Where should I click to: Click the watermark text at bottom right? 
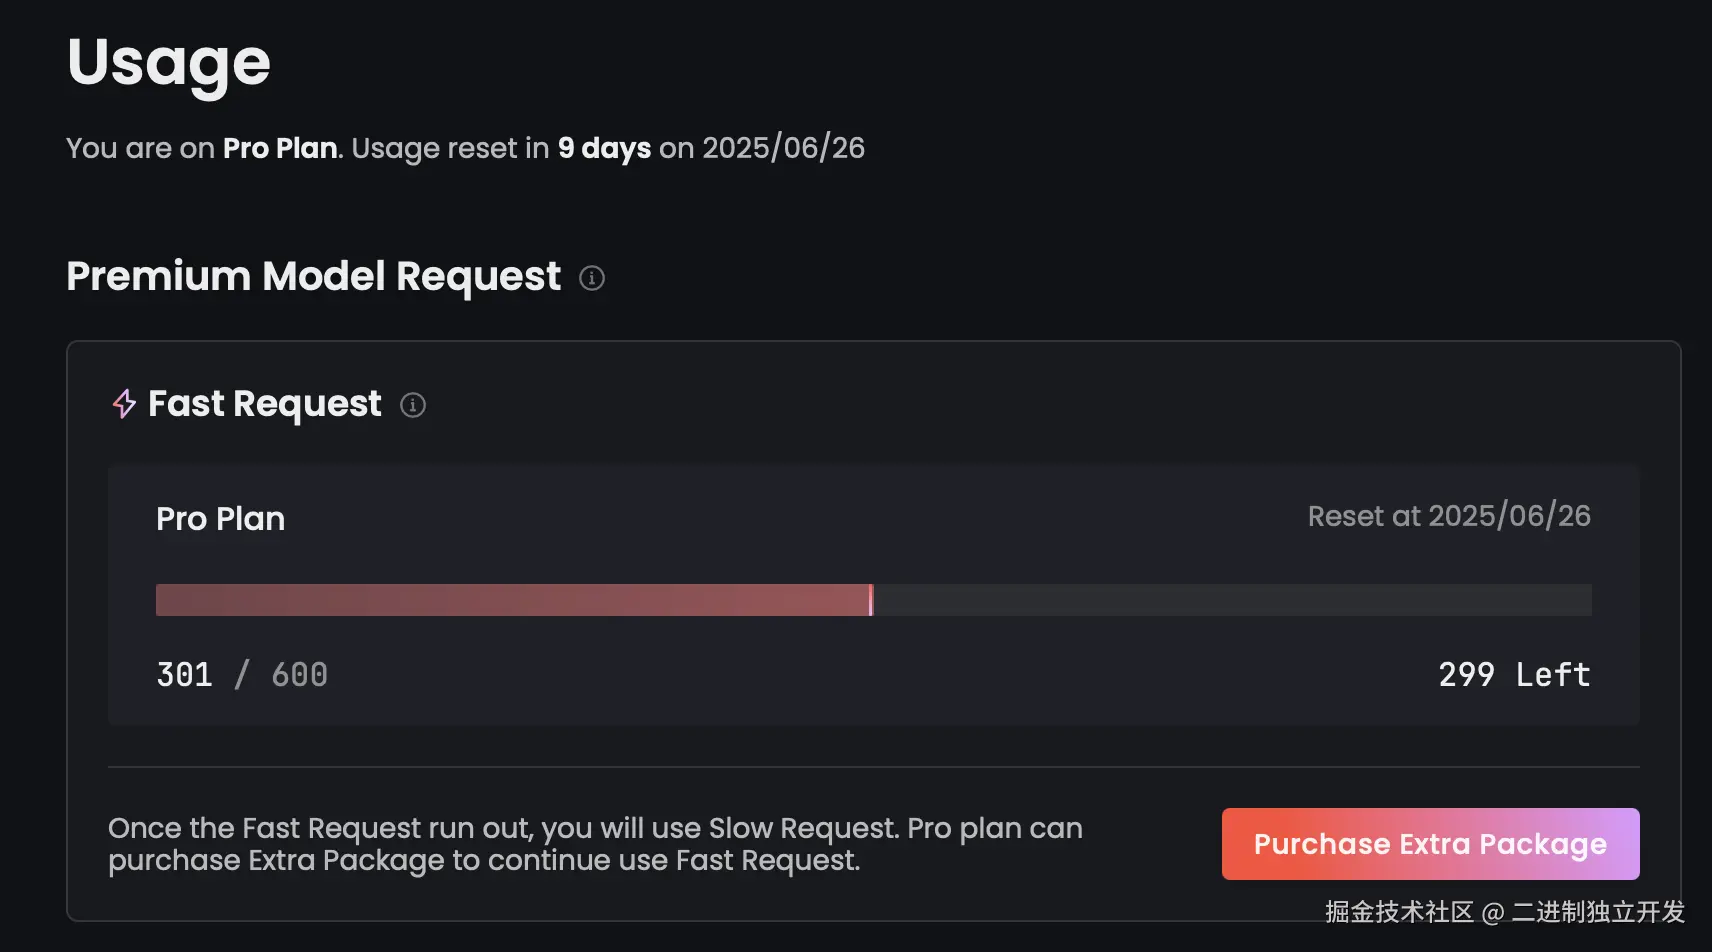[x=1505, y=912]
